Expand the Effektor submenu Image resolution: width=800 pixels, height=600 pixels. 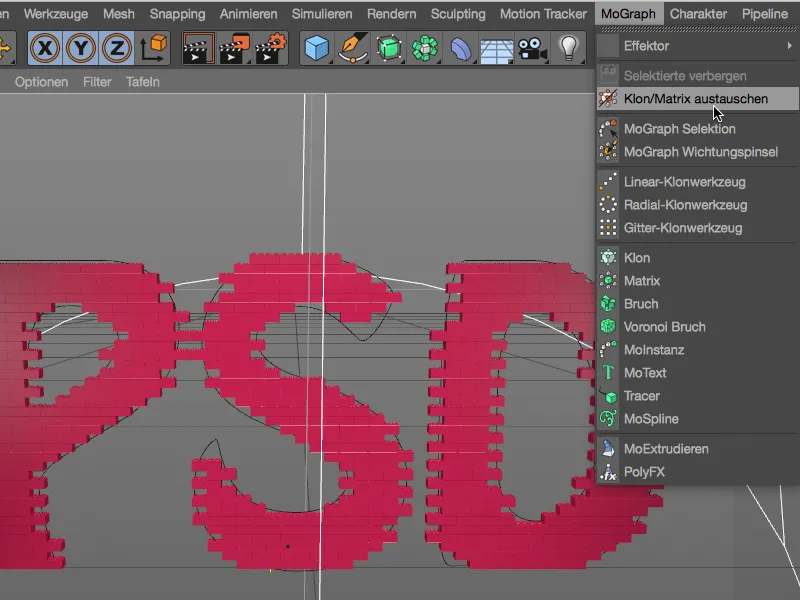700,46
